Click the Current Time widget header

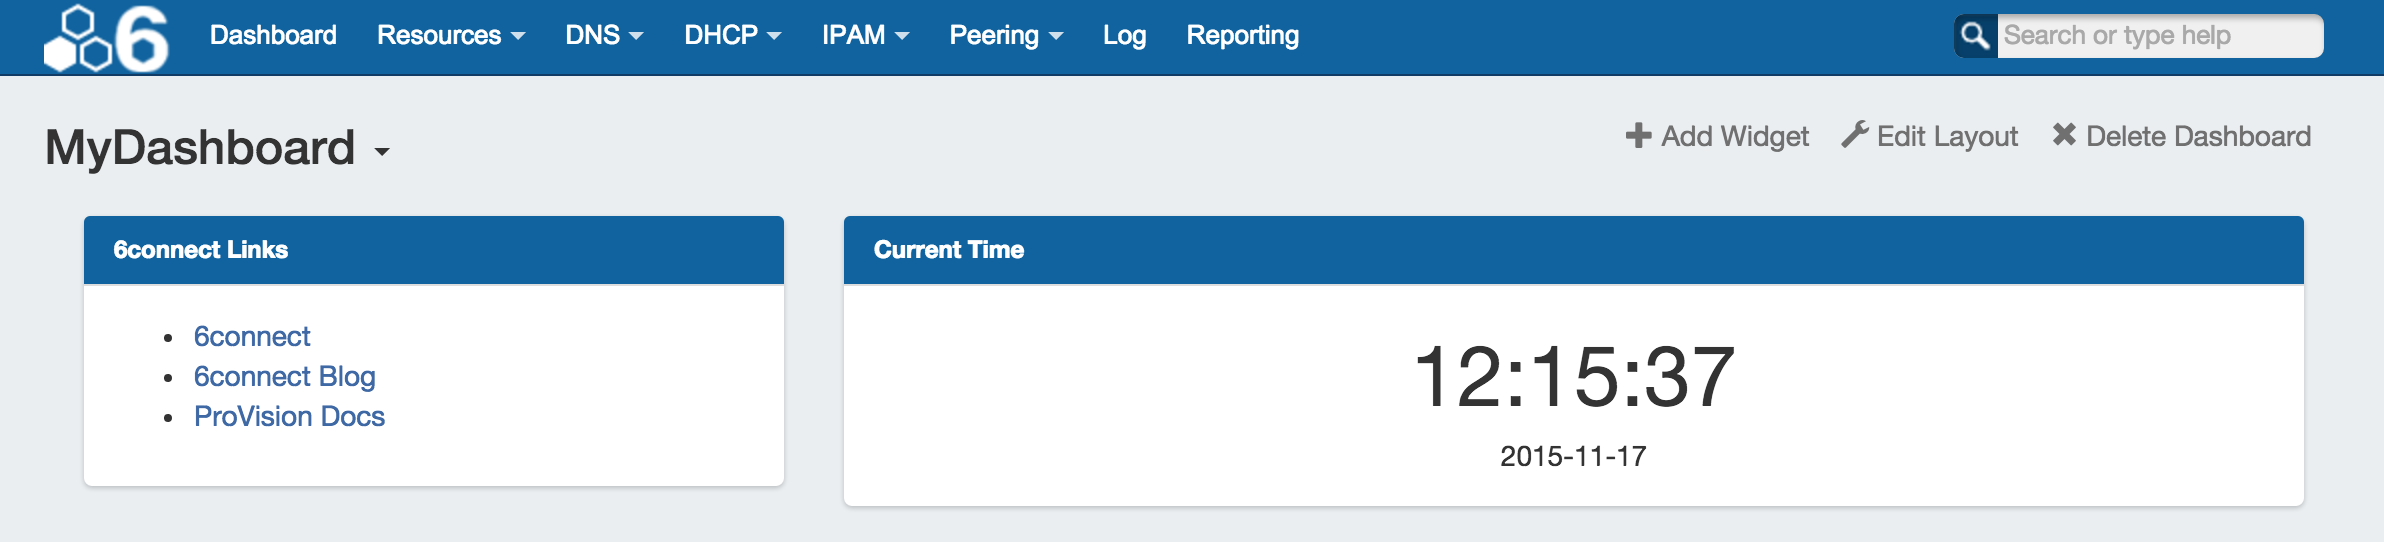point(1573,250)
